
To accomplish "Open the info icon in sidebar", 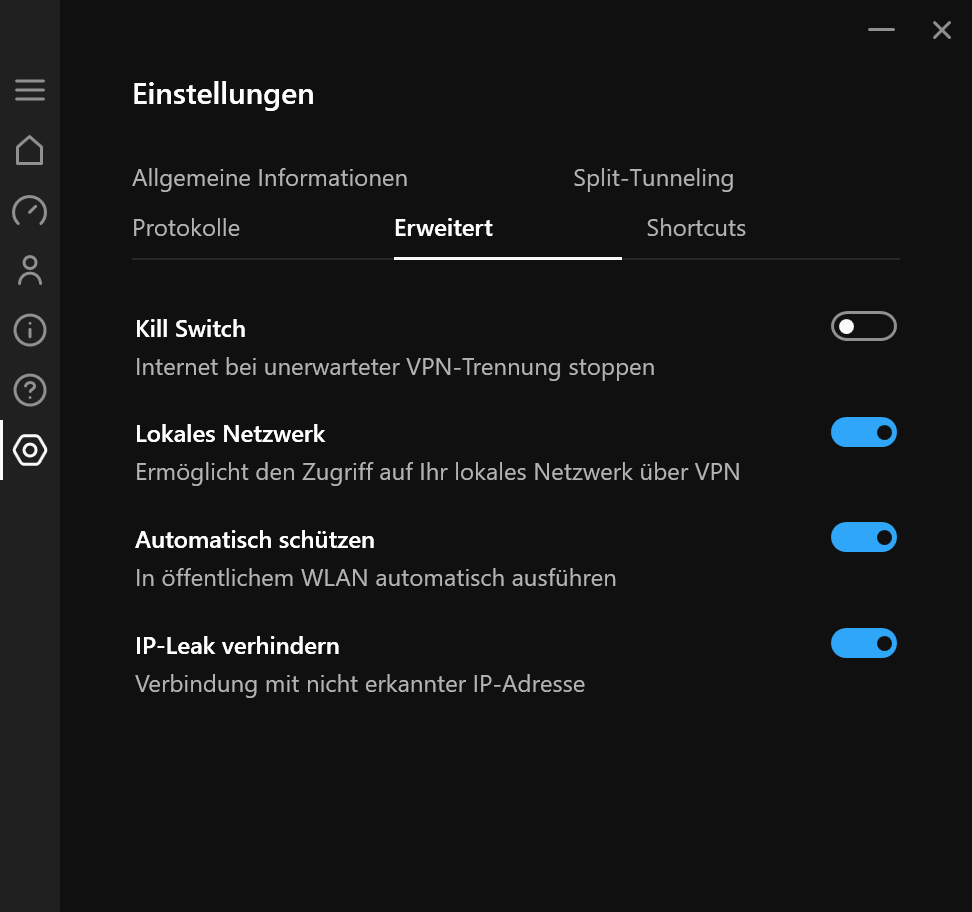I will tap(30, 330).
